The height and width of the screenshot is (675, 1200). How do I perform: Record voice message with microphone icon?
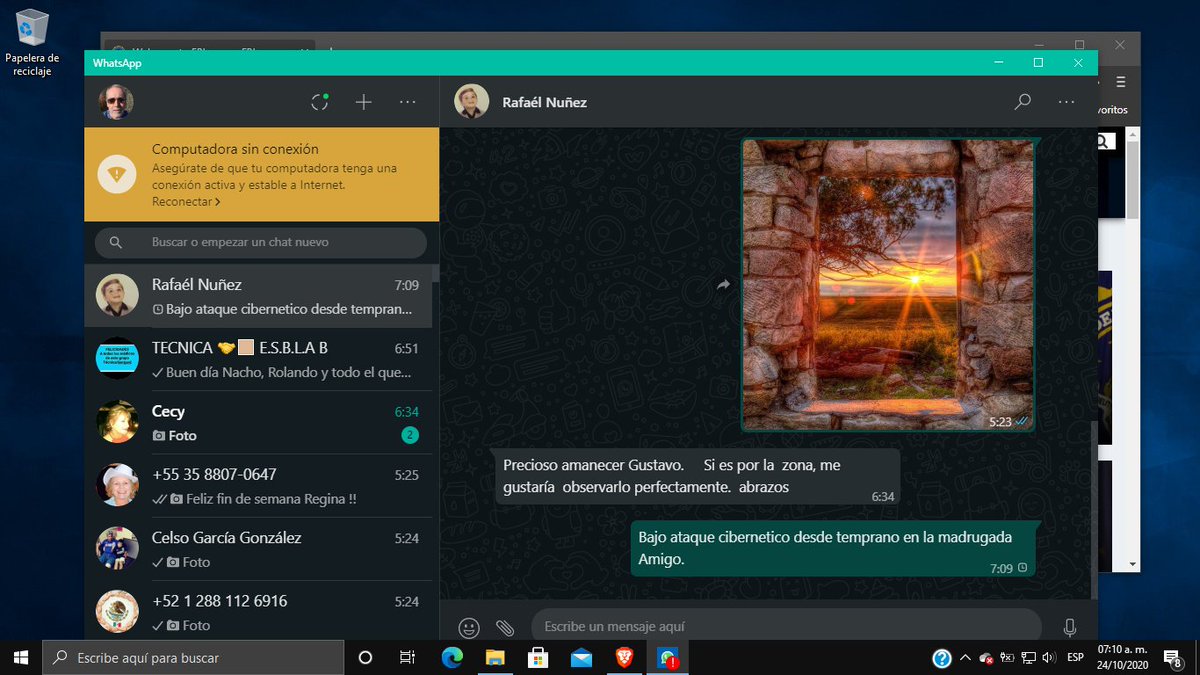click(x=1070, y=627)
